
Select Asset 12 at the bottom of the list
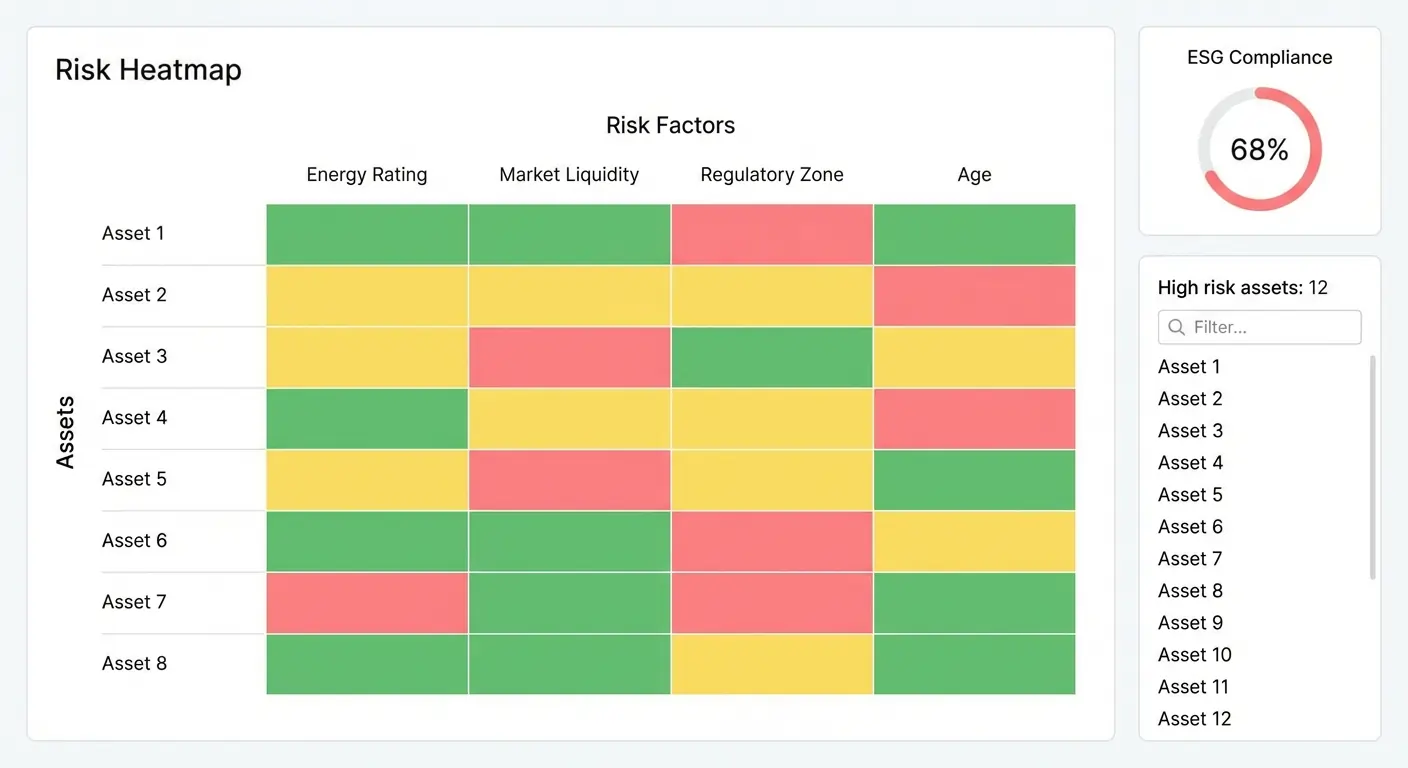pos(1194,718)
